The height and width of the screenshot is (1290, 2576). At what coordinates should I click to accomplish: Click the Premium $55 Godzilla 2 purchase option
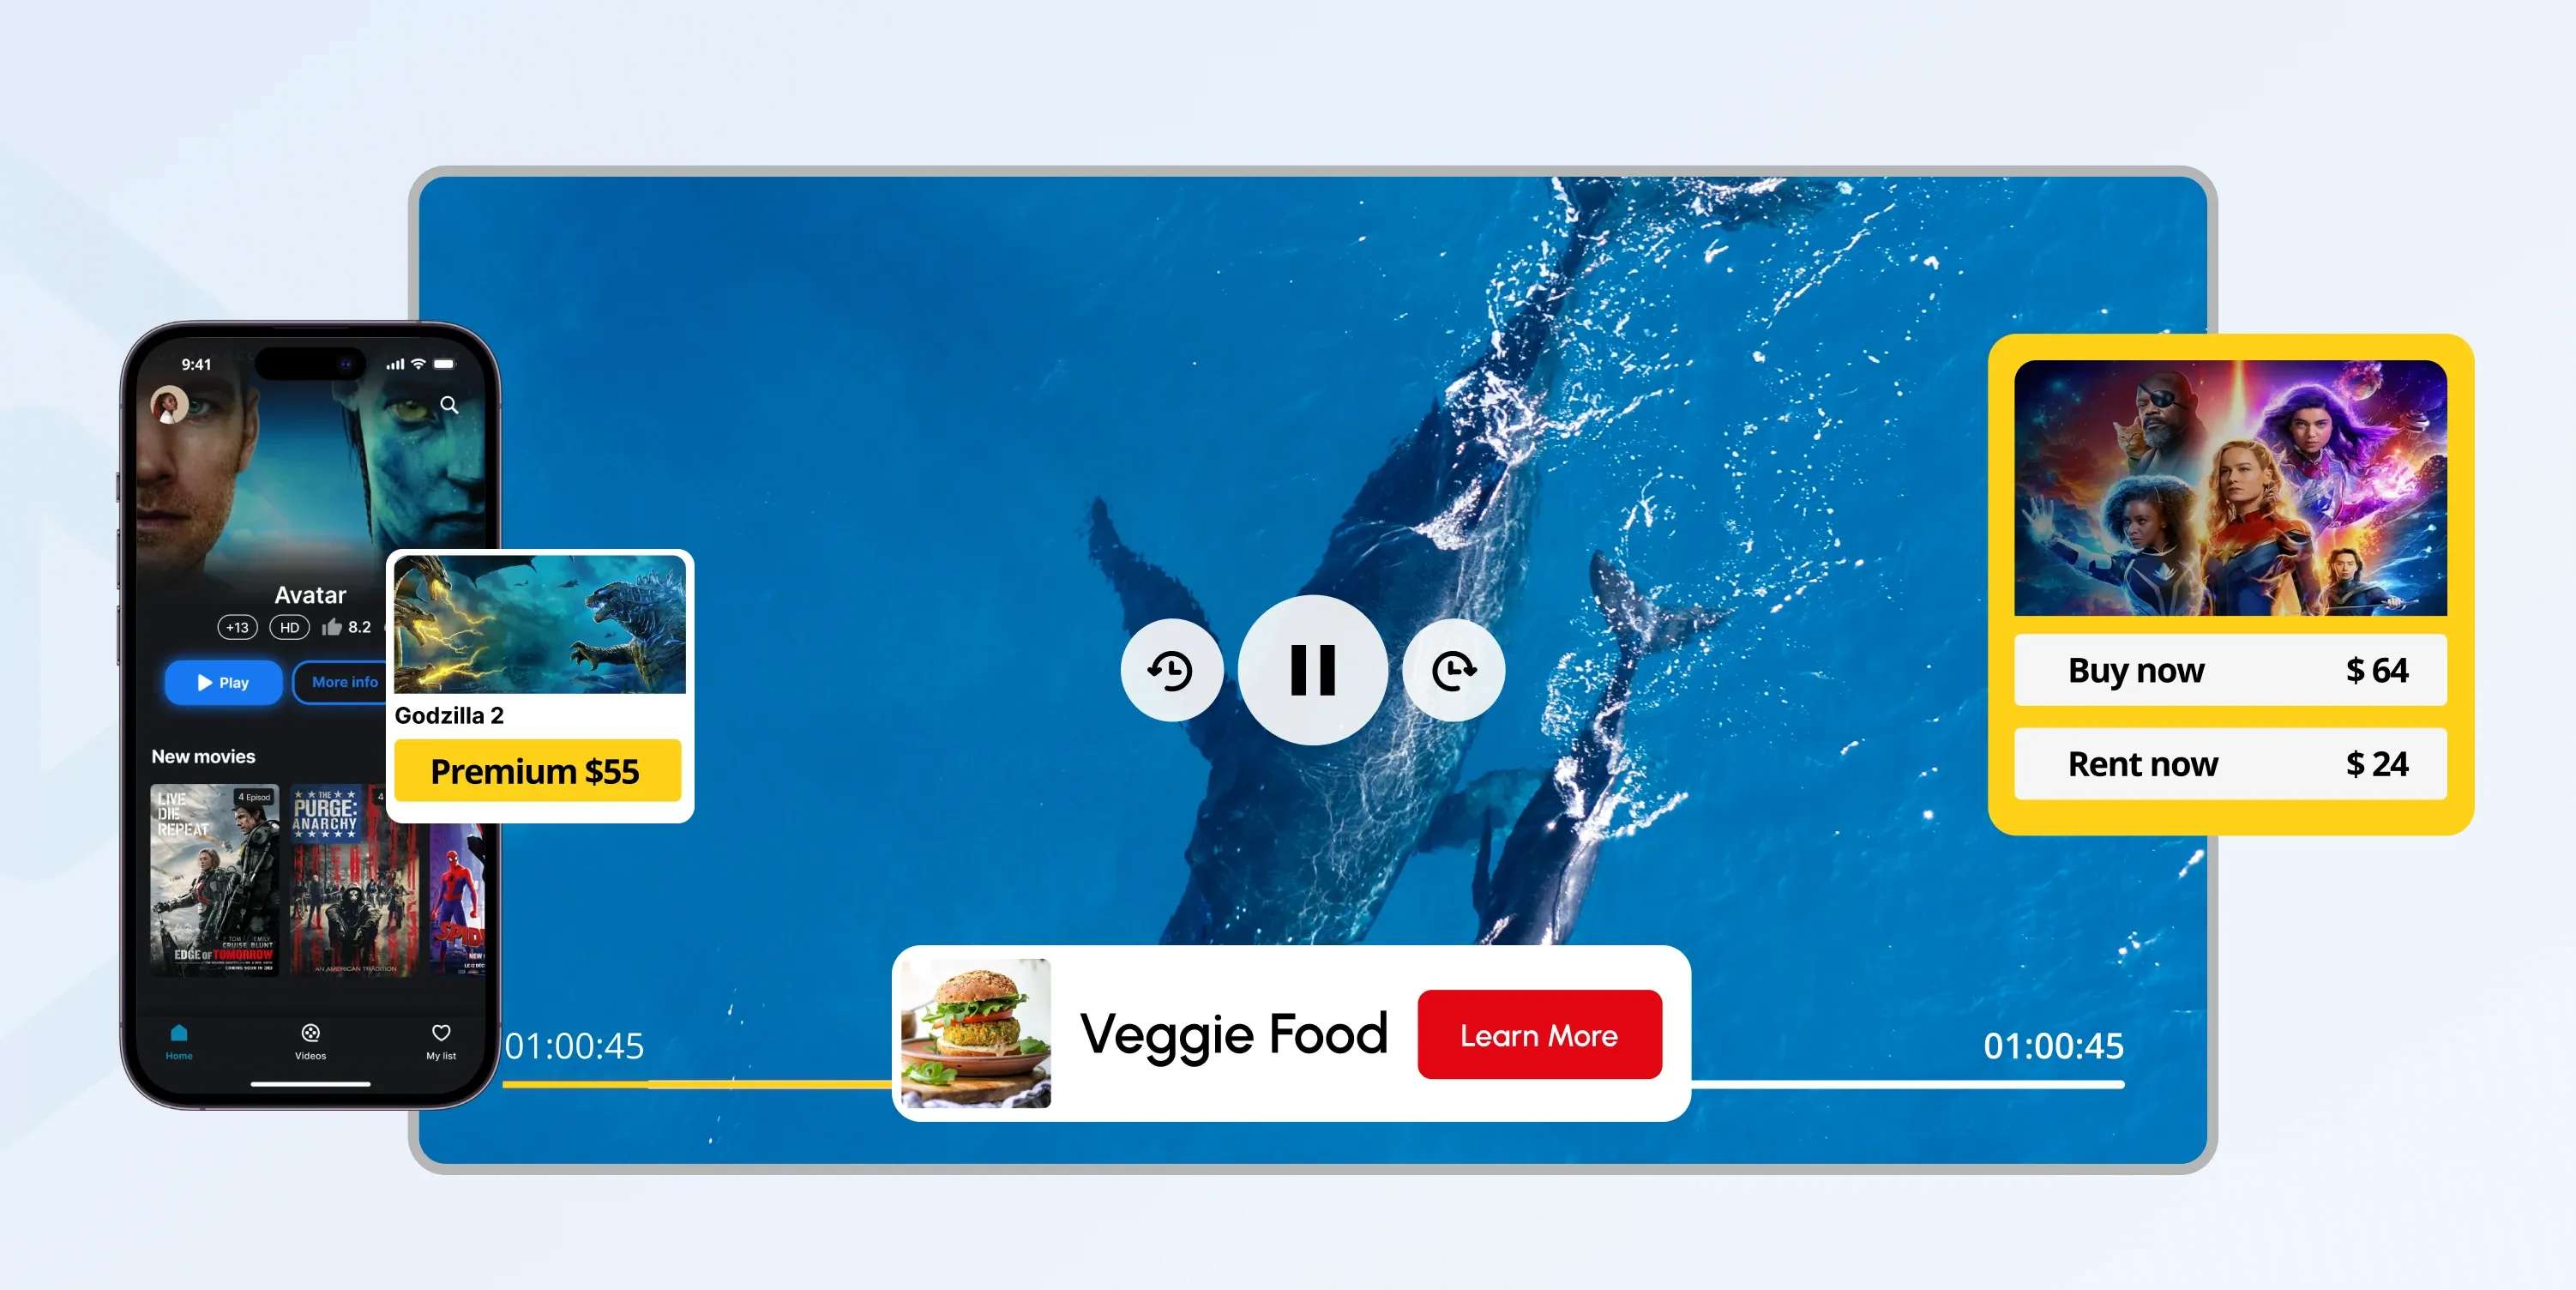(534, 769)
